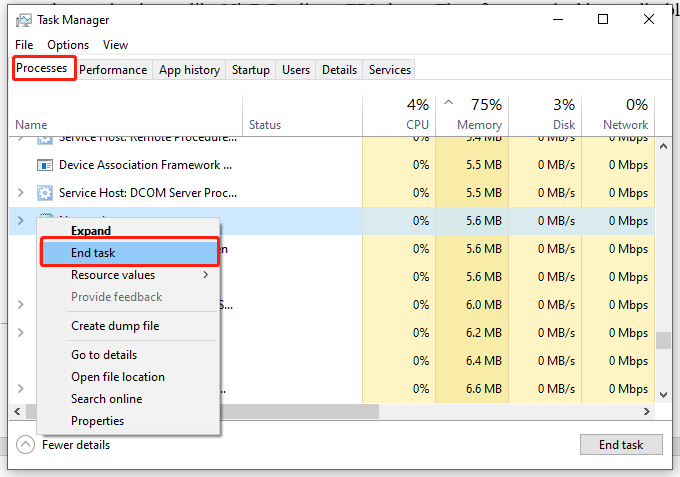Close the Task Manager window
The image size is (680, 477).
[649, 20]
